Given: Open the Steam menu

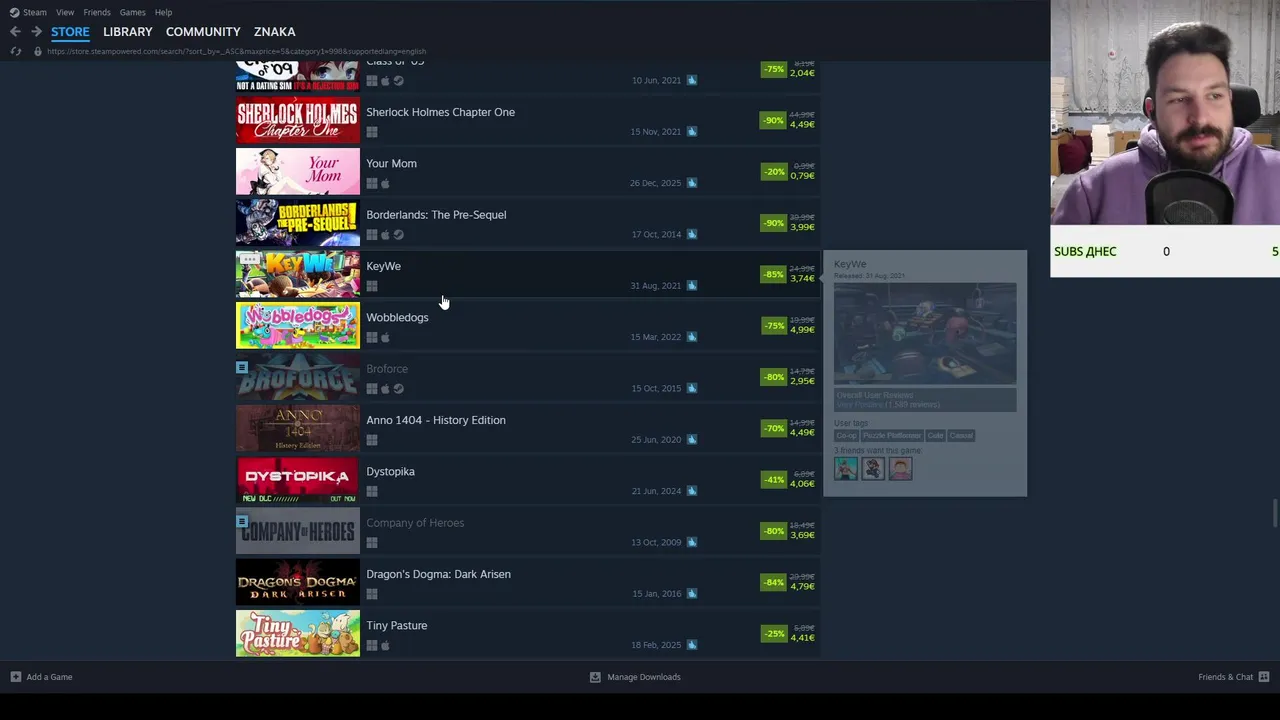Looking at the screenshot, I should [x=35, y=12].
